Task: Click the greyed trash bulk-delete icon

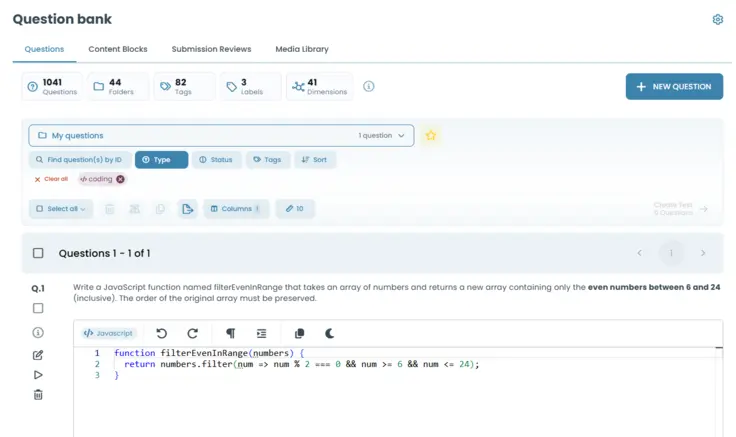Action: [109, 209]
